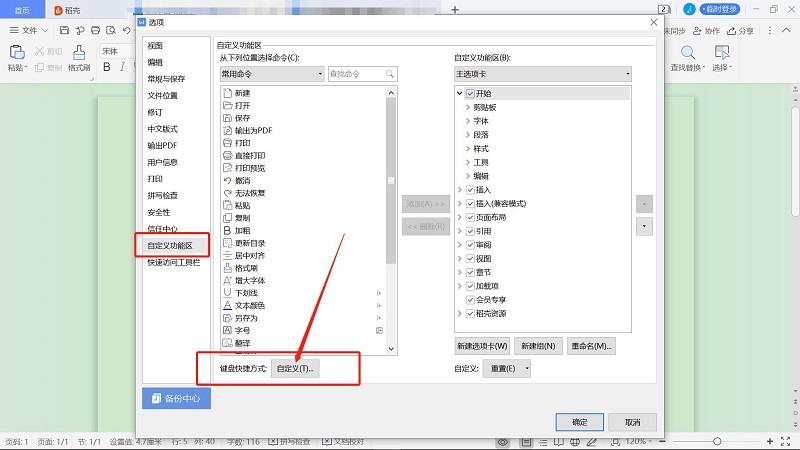Toggle Bold B icon in the ribbon
The width and height of the screenshot is (800, 450).
107,67
